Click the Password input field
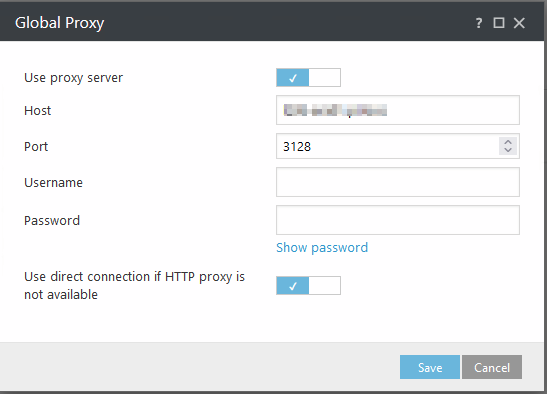The image size is (547, 394). click(398, 220)
